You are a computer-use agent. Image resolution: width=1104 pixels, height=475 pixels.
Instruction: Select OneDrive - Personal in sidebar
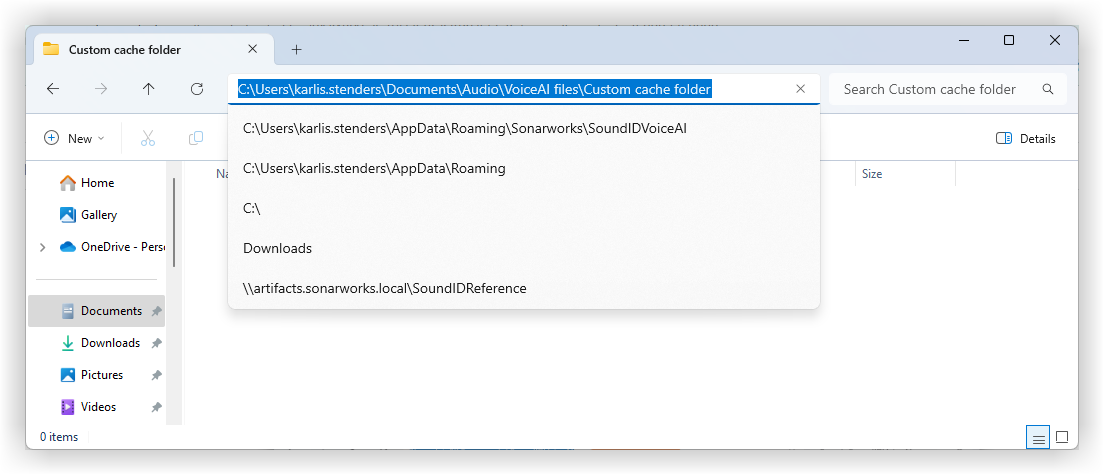coord(113,247)
